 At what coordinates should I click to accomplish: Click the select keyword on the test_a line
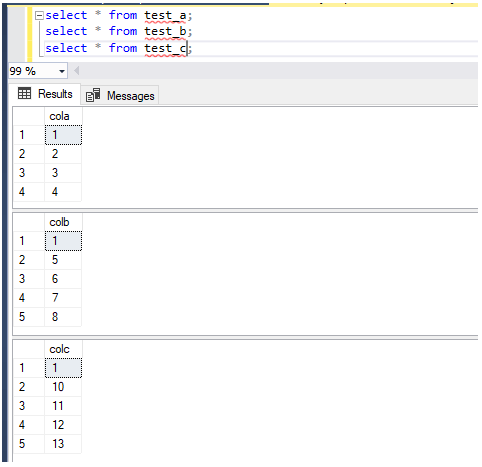(x=66, y=15)
